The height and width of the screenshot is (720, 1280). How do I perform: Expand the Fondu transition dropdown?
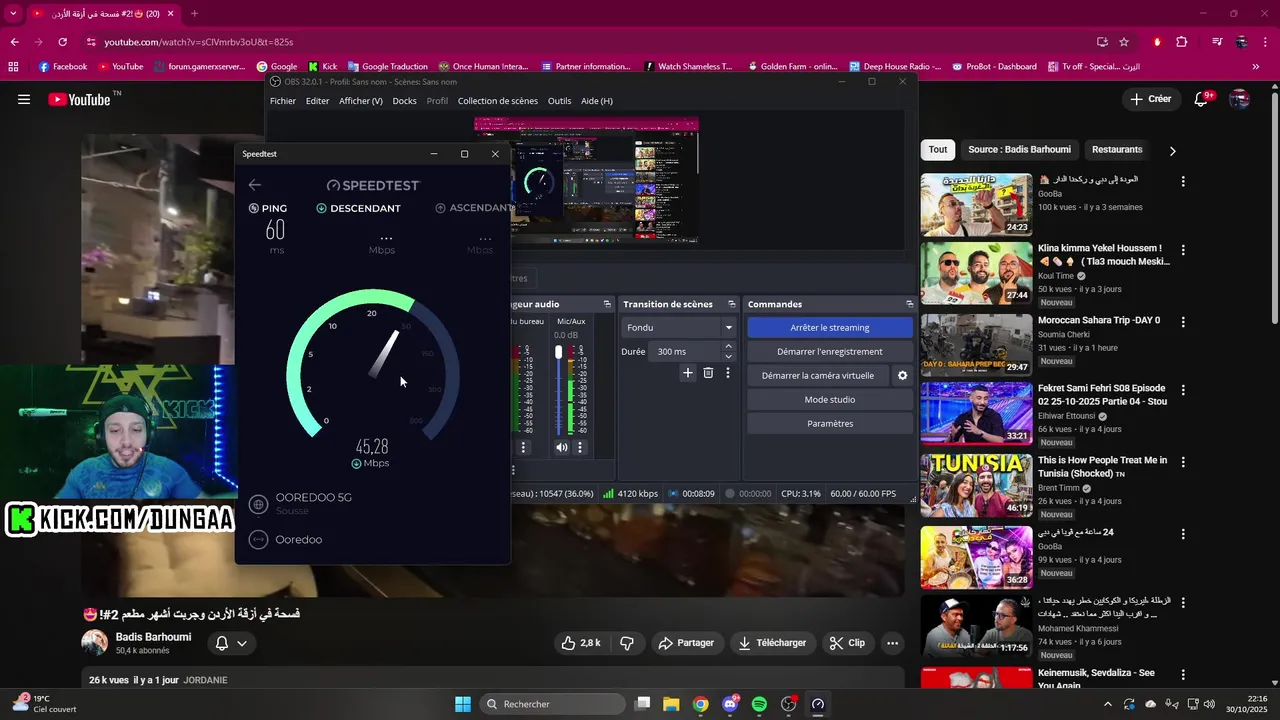(728, 327)
